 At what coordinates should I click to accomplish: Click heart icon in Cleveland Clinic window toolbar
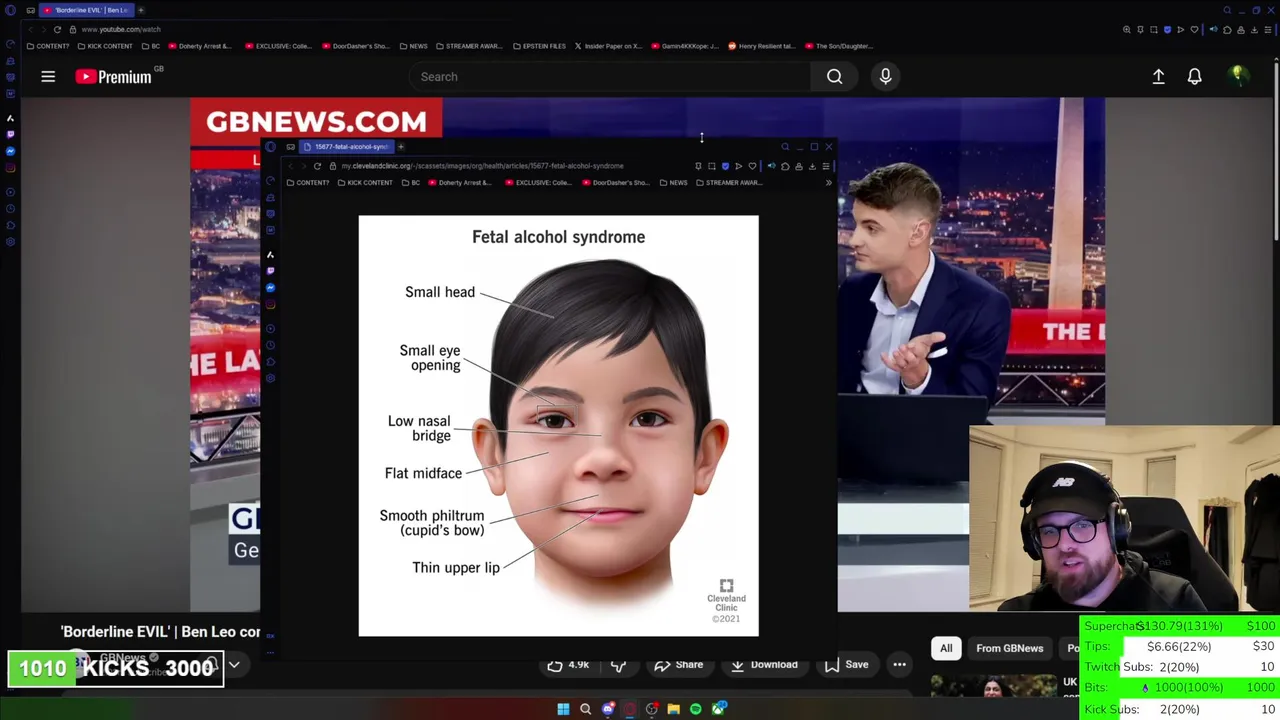(x=752, y=166)
